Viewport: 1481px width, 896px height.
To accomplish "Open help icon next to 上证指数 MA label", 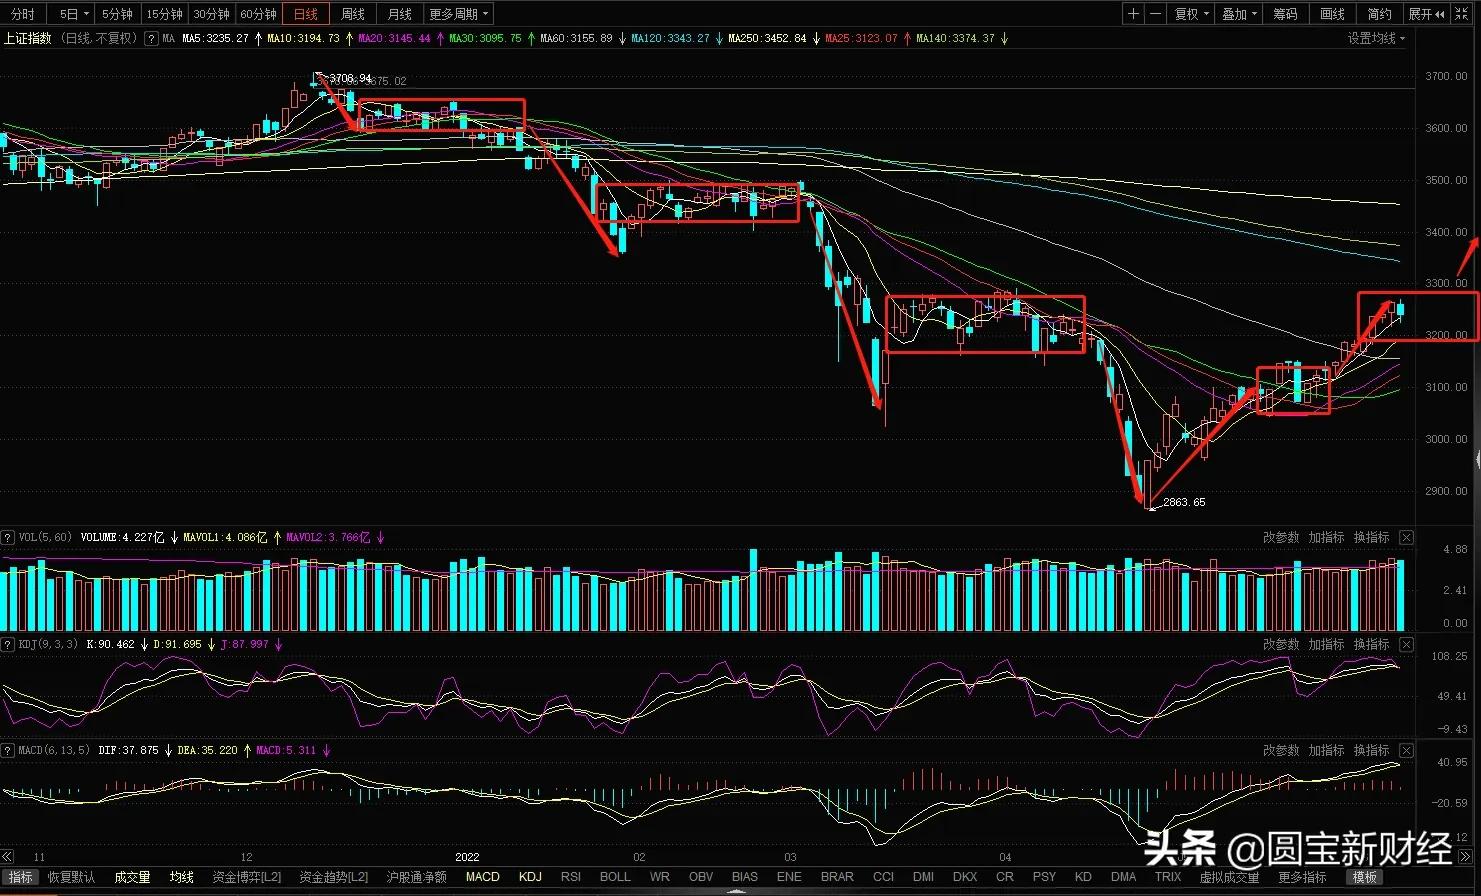I will (151, 39).
